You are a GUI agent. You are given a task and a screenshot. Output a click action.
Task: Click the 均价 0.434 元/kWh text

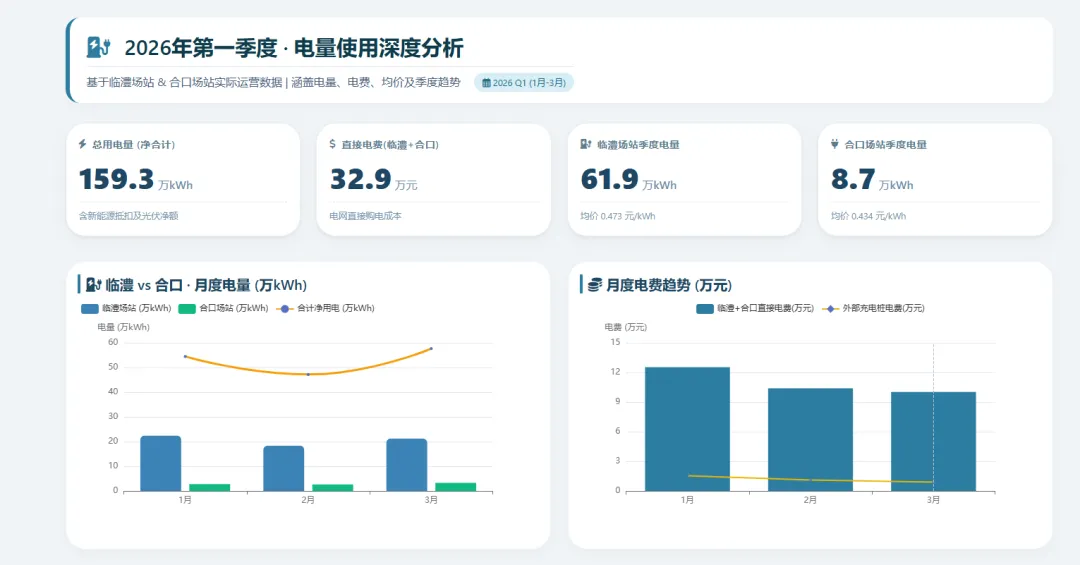(869, 216)
